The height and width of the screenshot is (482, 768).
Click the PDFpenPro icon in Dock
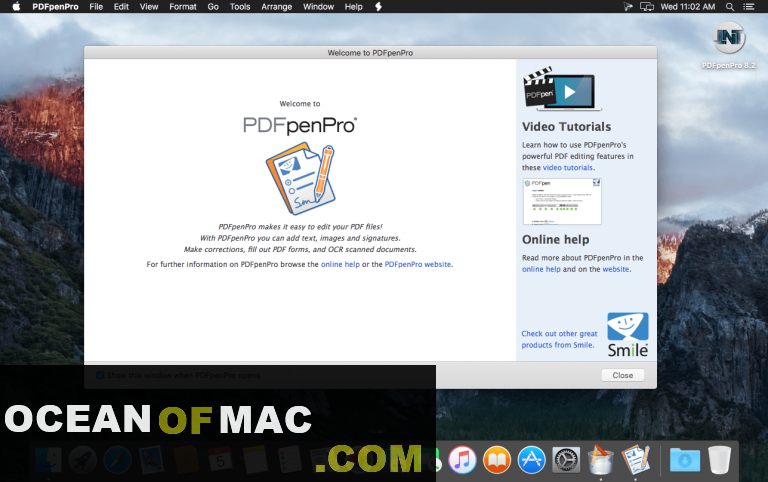pyautogui.click(x=636, y=459)
